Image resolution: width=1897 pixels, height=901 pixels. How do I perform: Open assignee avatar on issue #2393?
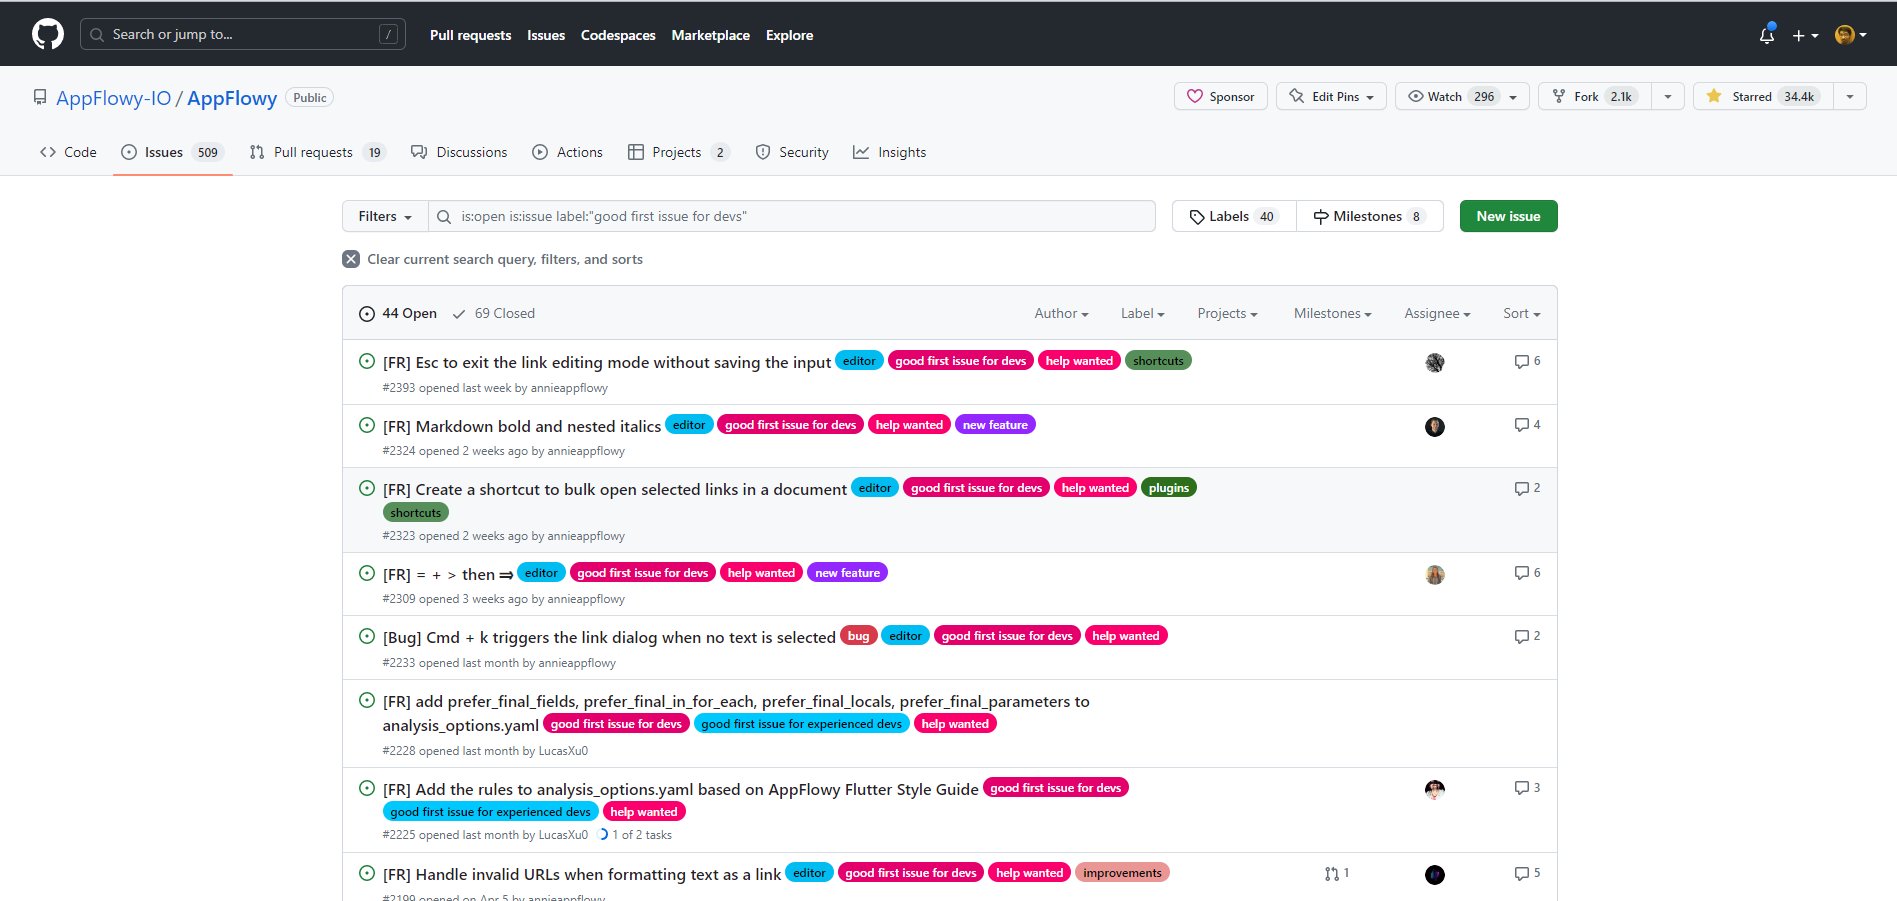pos(1435,362)
